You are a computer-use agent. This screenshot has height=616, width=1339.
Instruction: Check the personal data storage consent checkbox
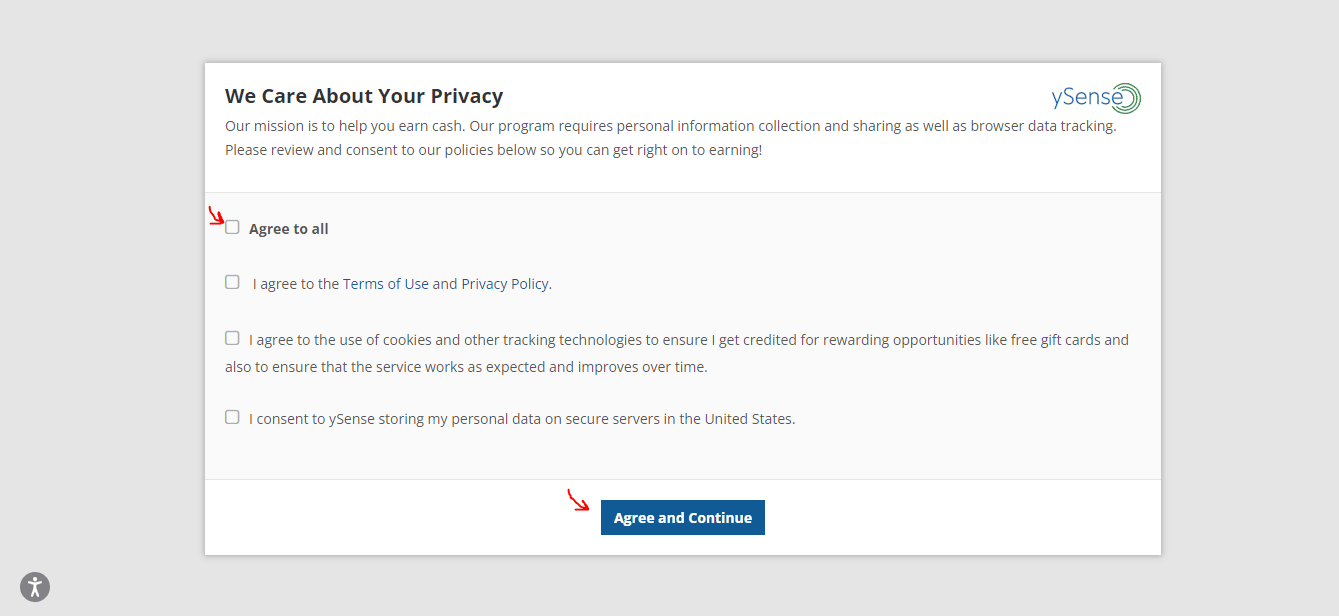point(232,418)
